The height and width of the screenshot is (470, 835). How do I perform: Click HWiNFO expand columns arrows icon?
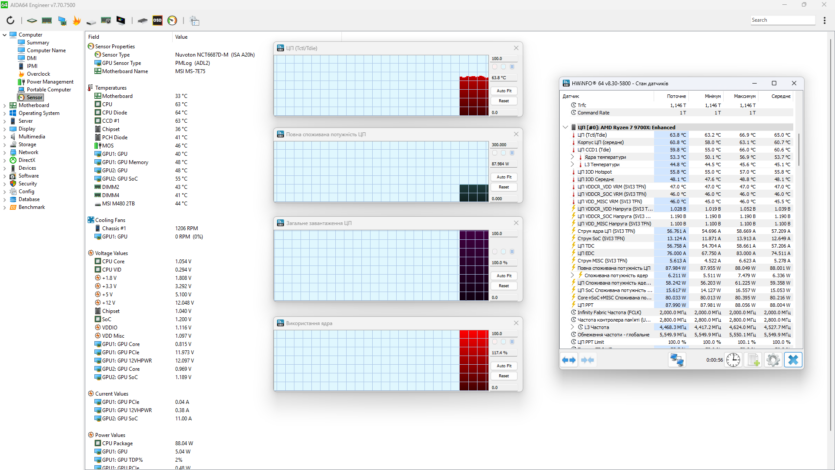(x=568, y=360)
